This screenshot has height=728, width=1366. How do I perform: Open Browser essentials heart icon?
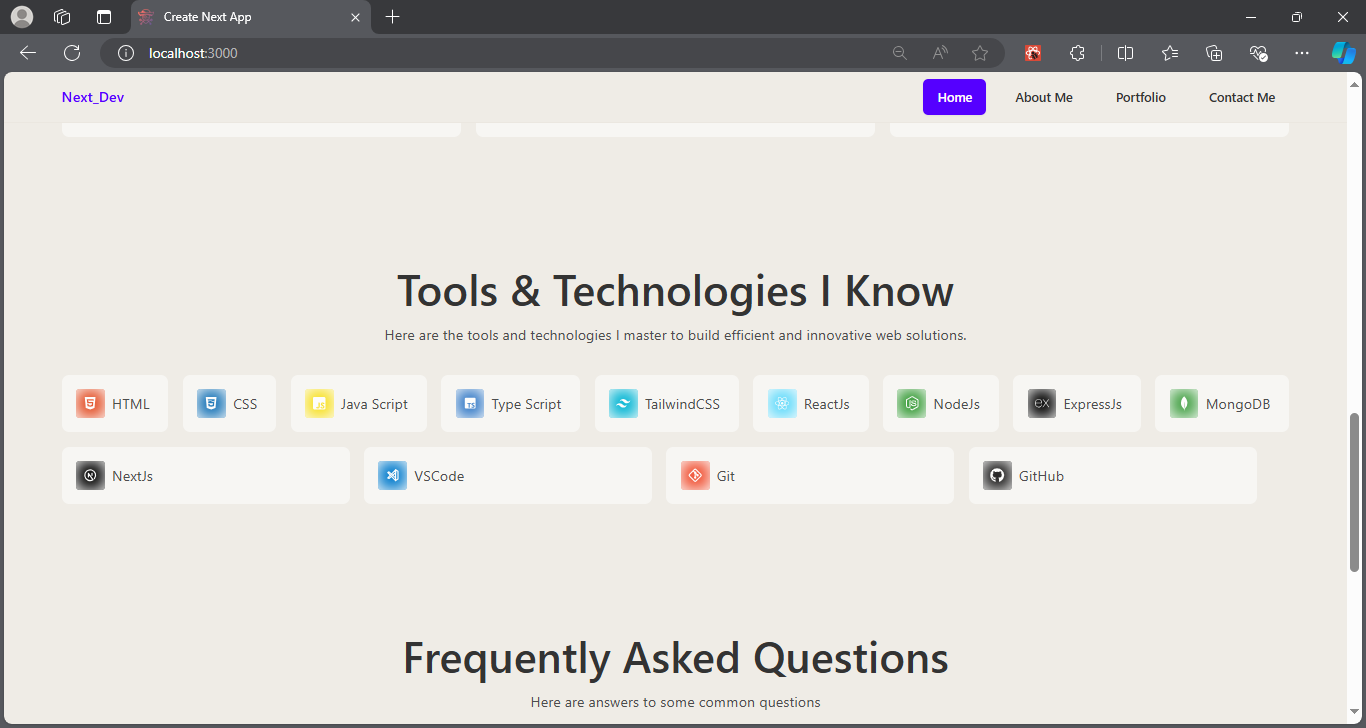(x=1258, y=53)
